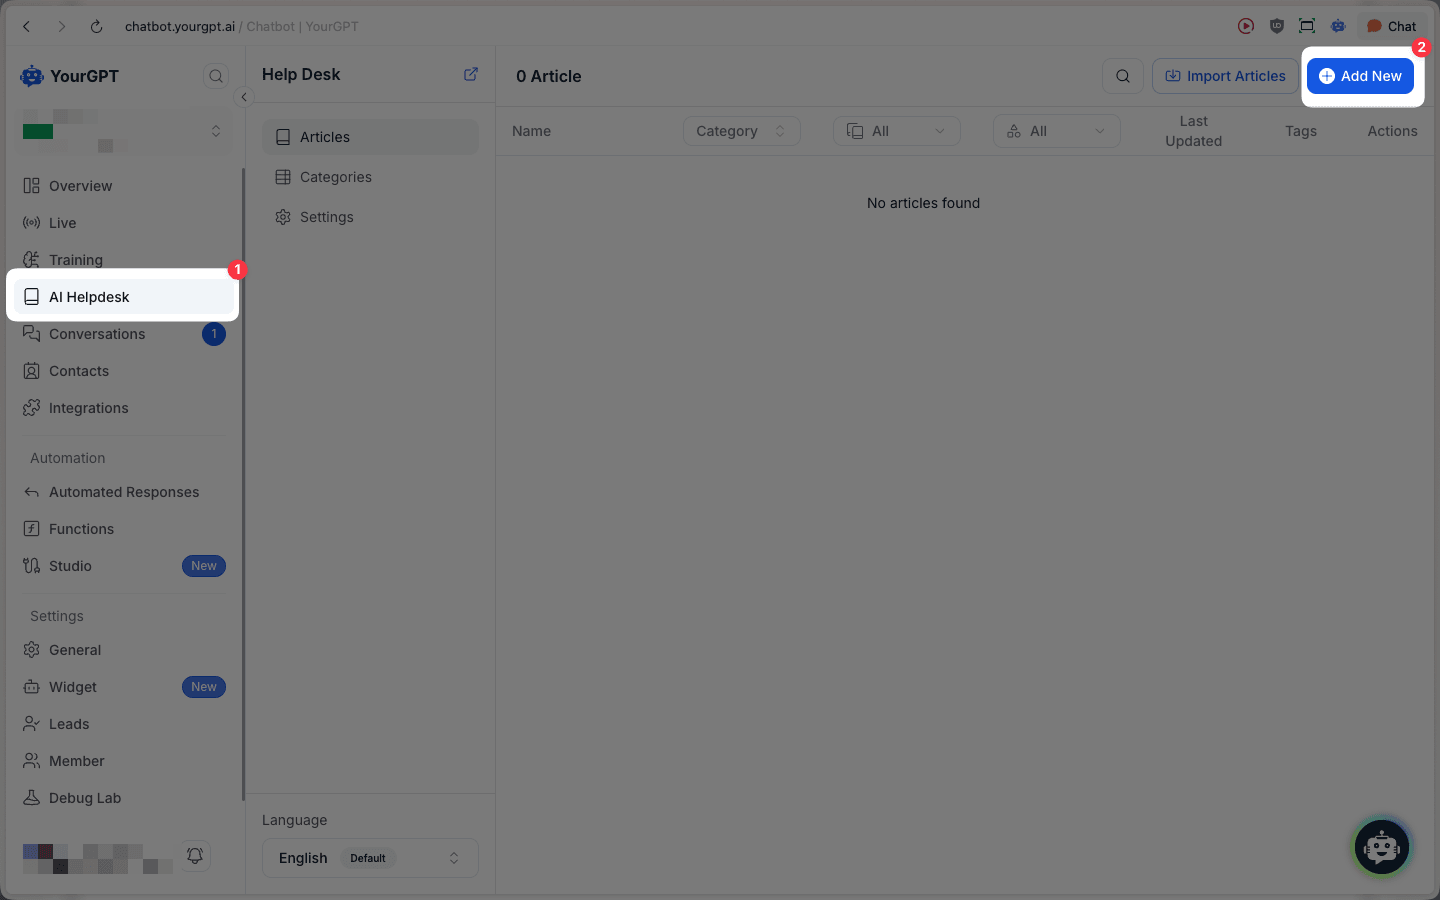This screenshot has height=900, width=1440.
Task: Open Help Desk in external window
Action: pos(471,74)
